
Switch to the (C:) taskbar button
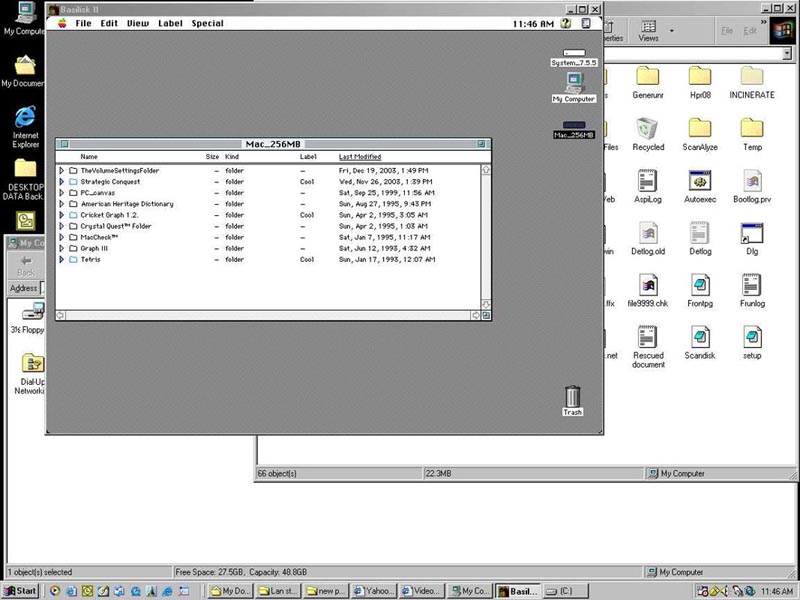[x=565, y=591]
